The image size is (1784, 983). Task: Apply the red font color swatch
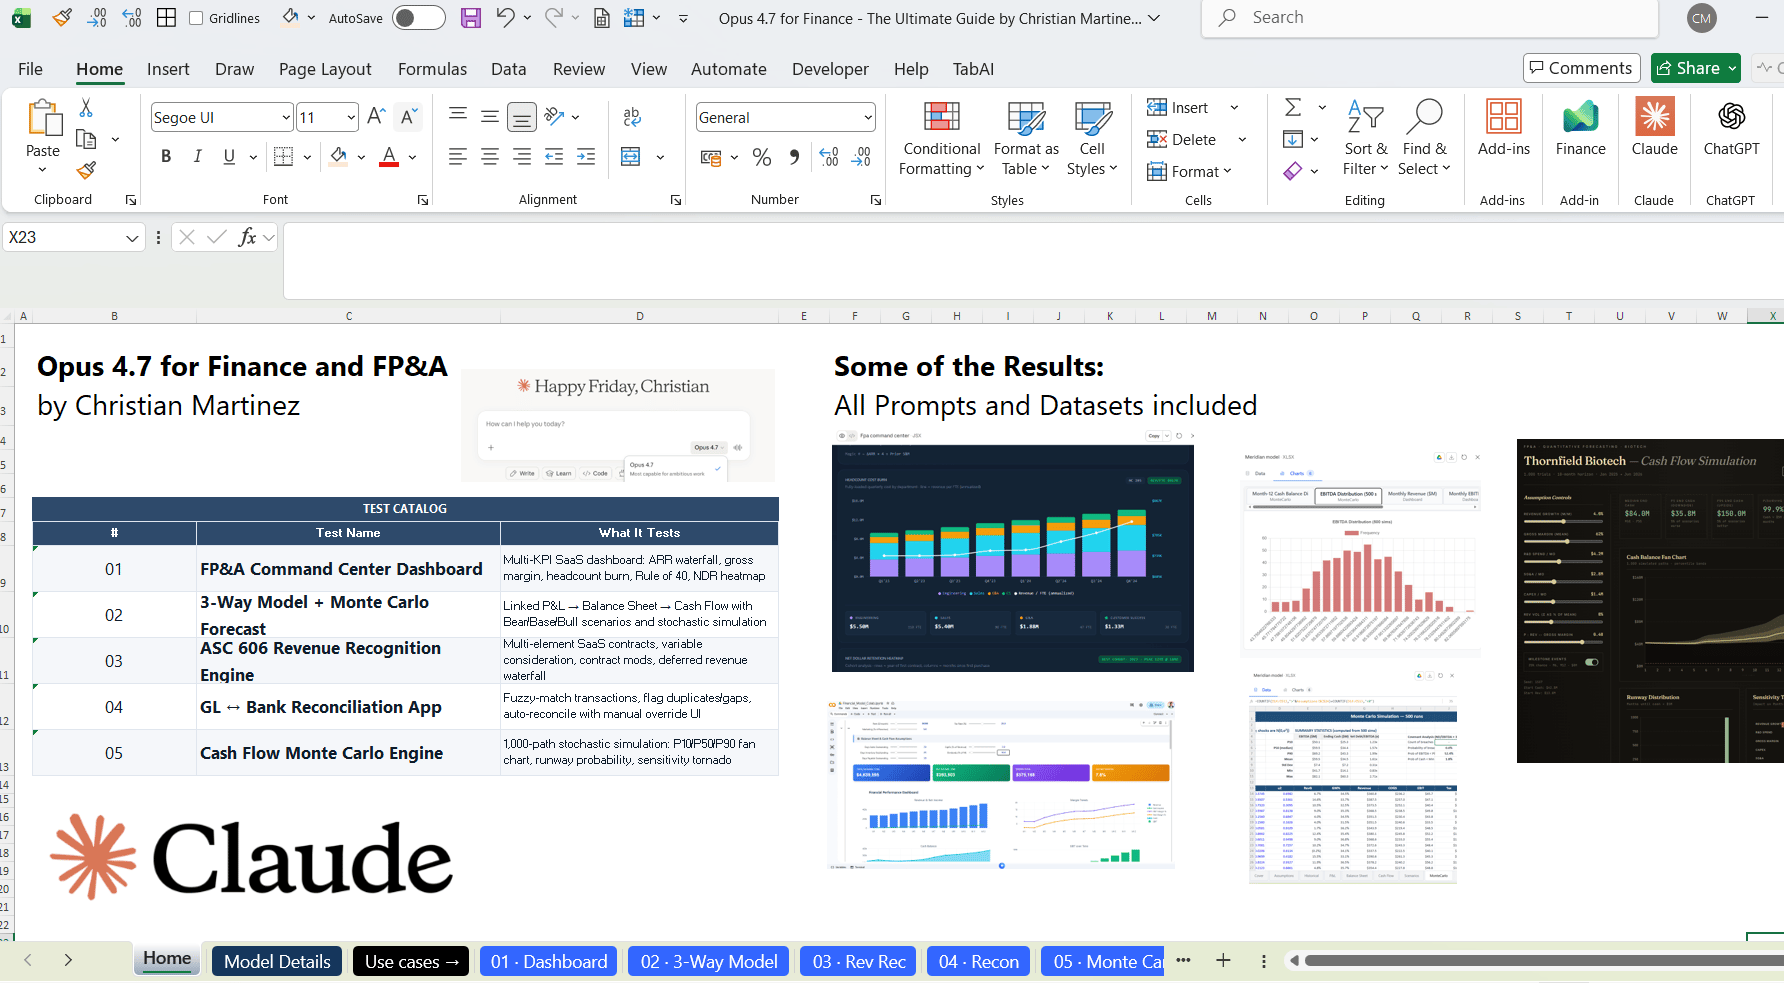pyautogui.click(x=389, y=157)
